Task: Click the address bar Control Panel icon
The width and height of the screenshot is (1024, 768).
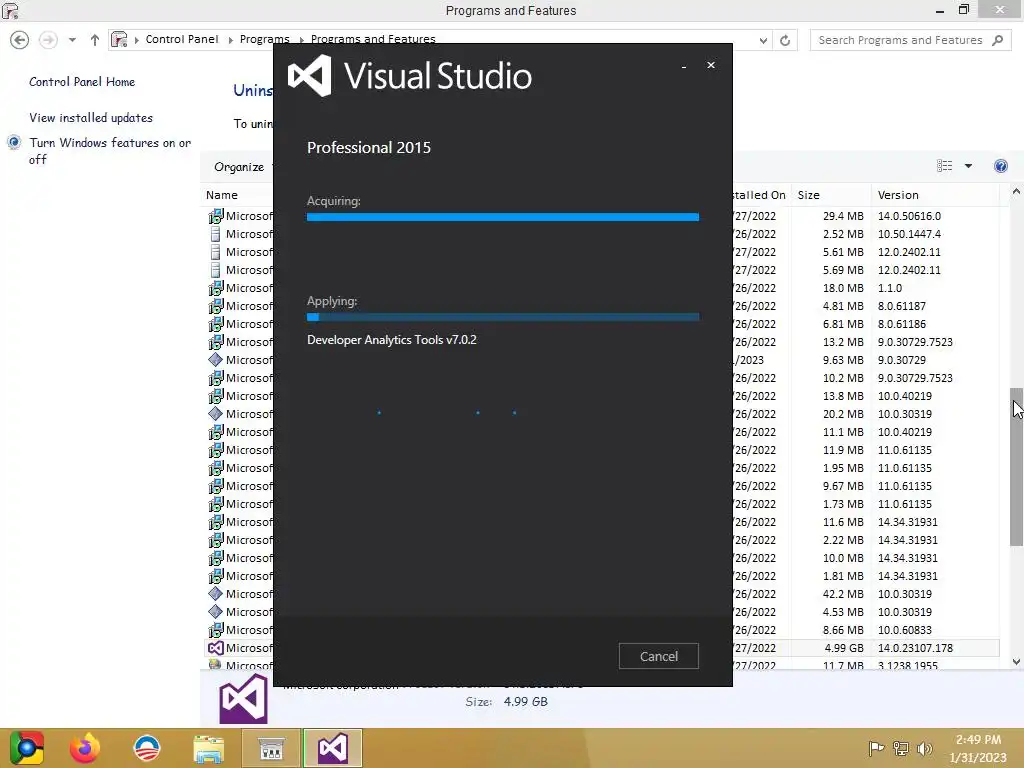Action: (x=119, y=40)
